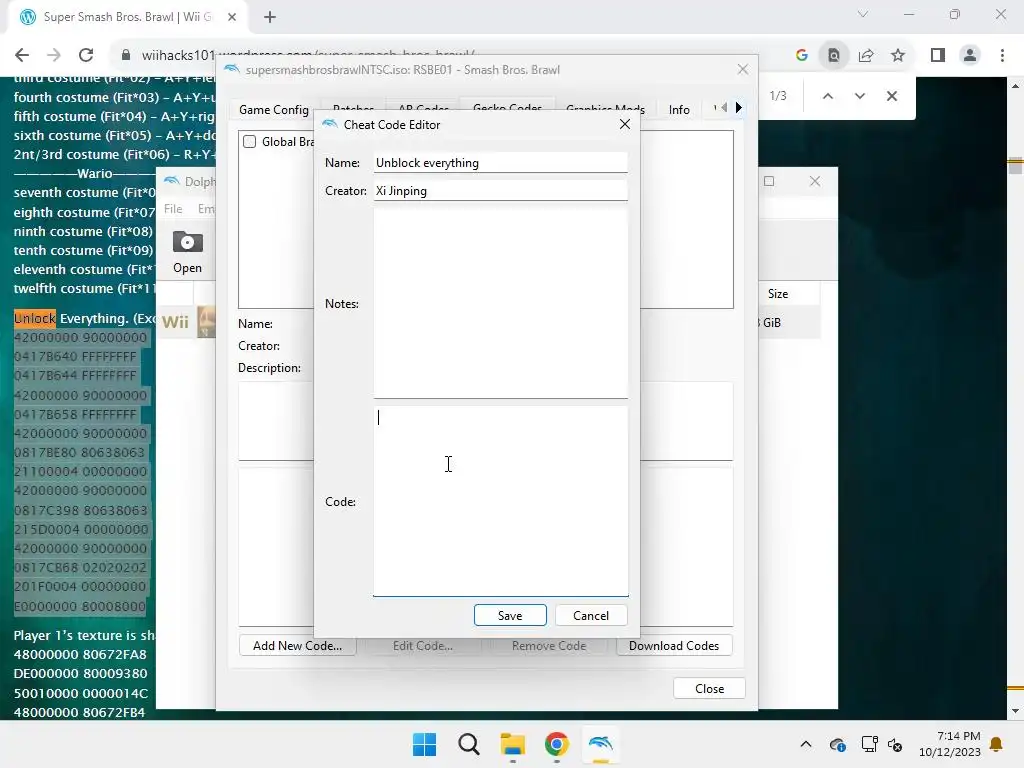The image size is (1024, 768).
Task: Go forward in Chrome
Action: [54, 55]
